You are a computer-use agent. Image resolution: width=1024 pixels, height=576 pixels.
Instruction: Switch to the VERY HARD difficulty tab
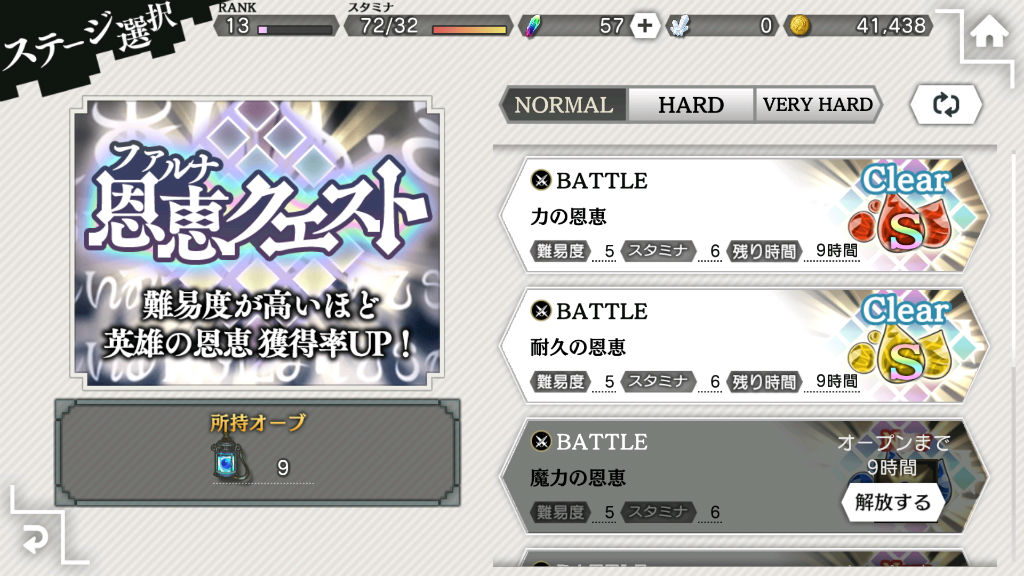(x=817, y=104)
